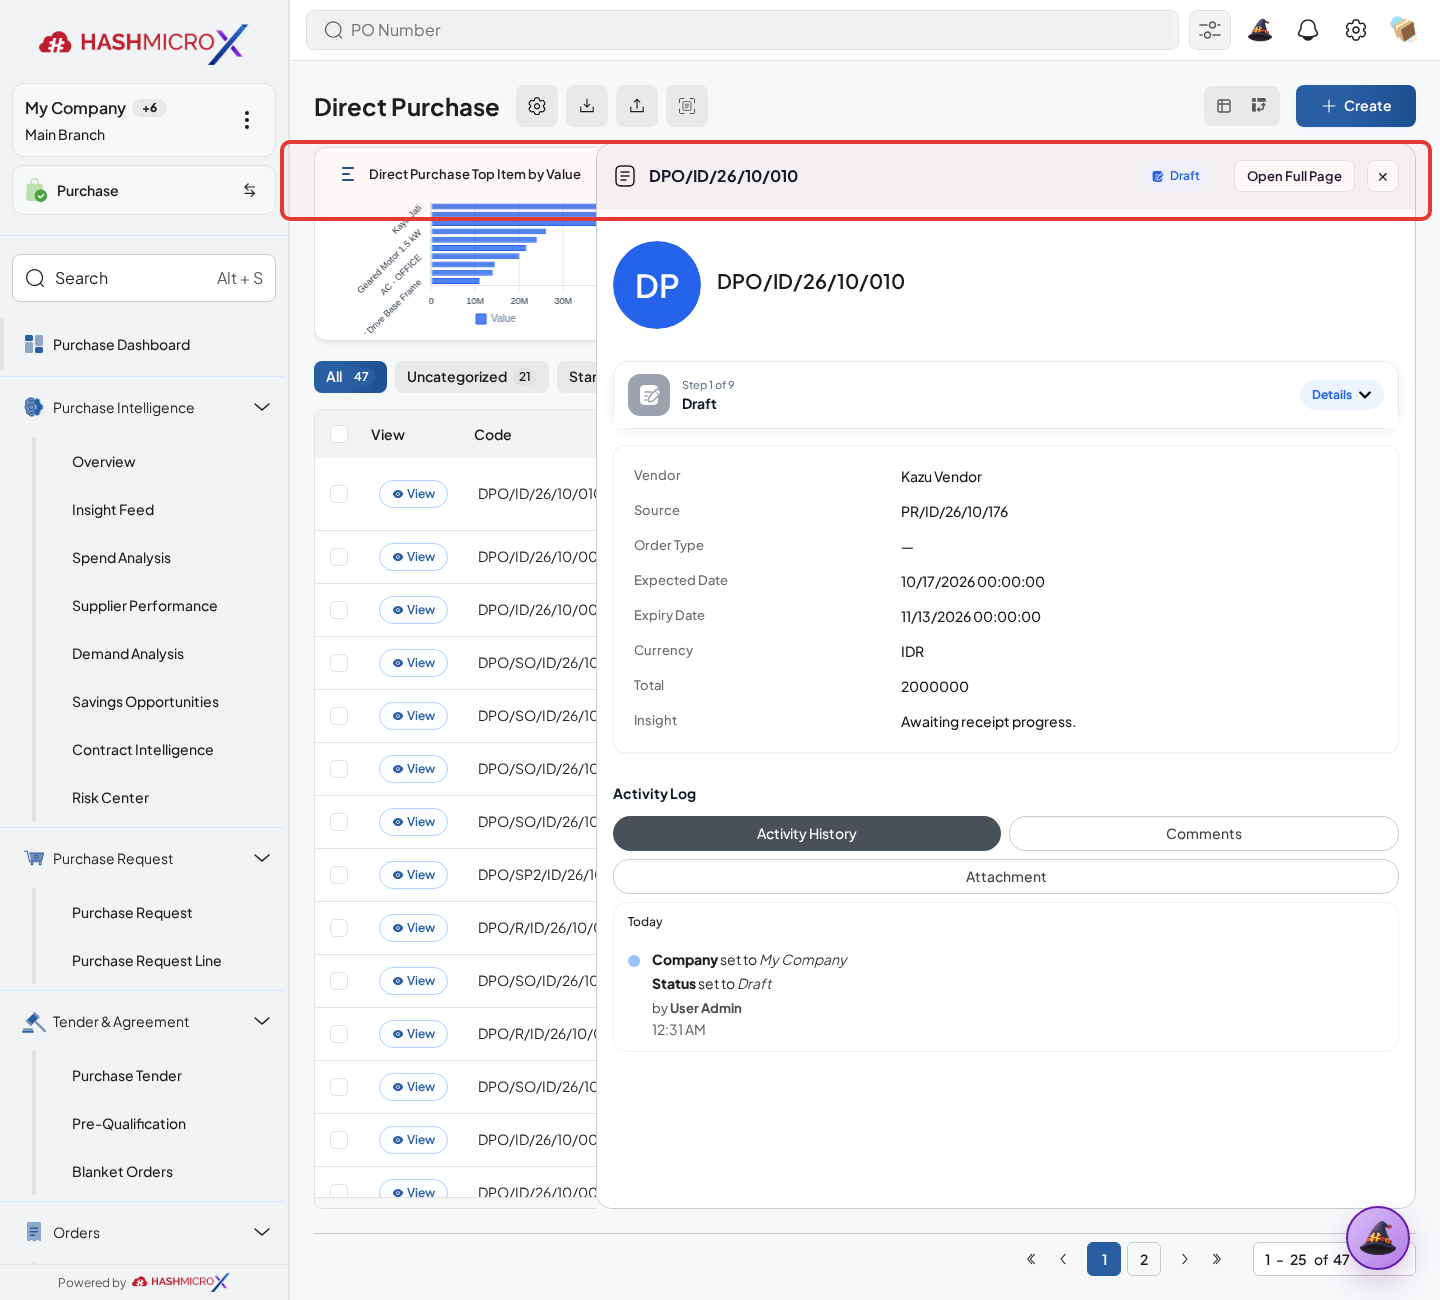The height and width of the screenshot is (1300, 1440).
Task: Open the floating wizard assistant button
Action: [1378, 1238]
